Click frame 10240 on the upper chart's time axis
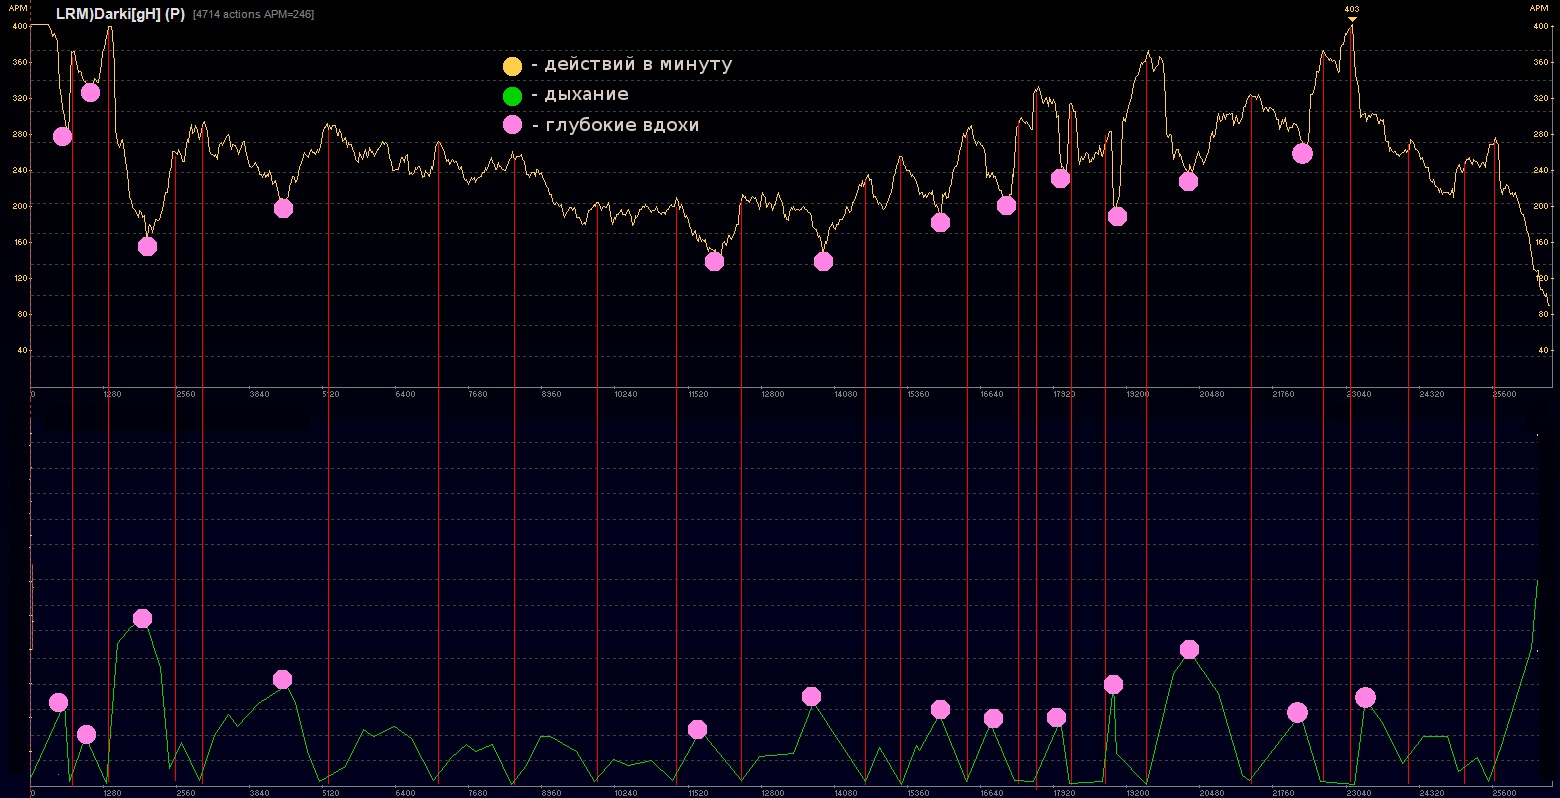This screenshot has width=1560, height=798. click(625, 394)
